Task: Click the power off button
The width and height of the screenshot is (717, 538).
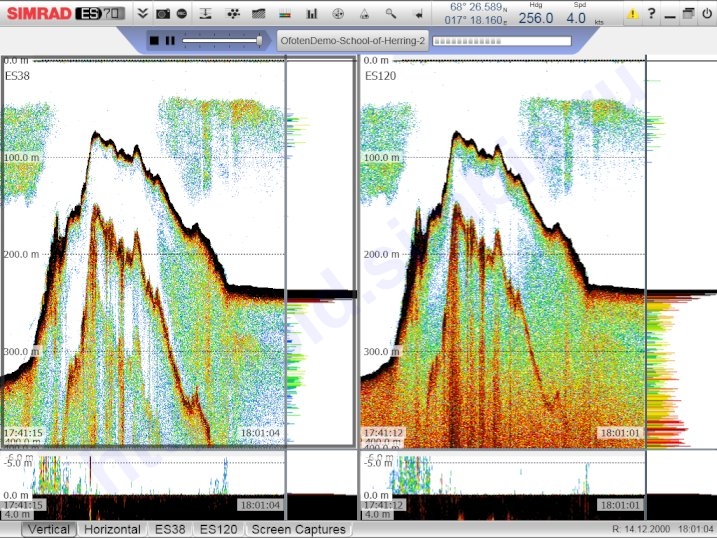Action: 706,14
